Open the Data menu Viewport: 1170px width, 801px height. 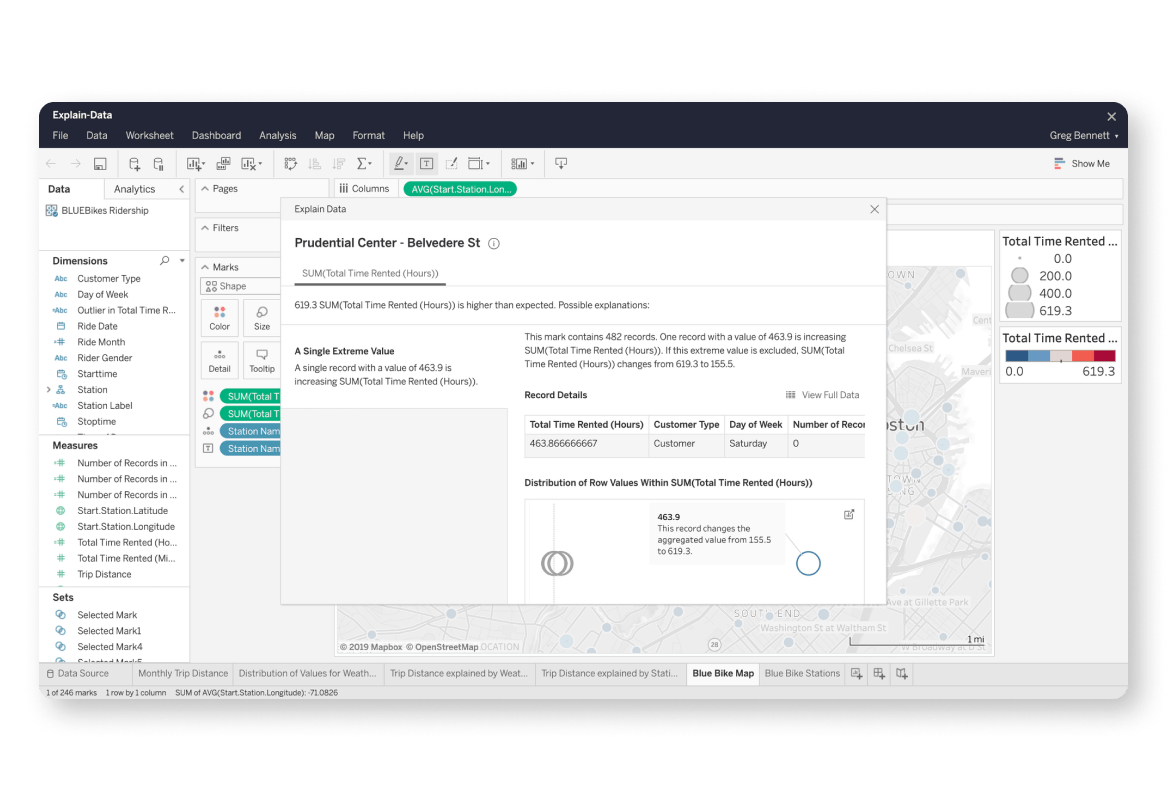coord(96,135)
